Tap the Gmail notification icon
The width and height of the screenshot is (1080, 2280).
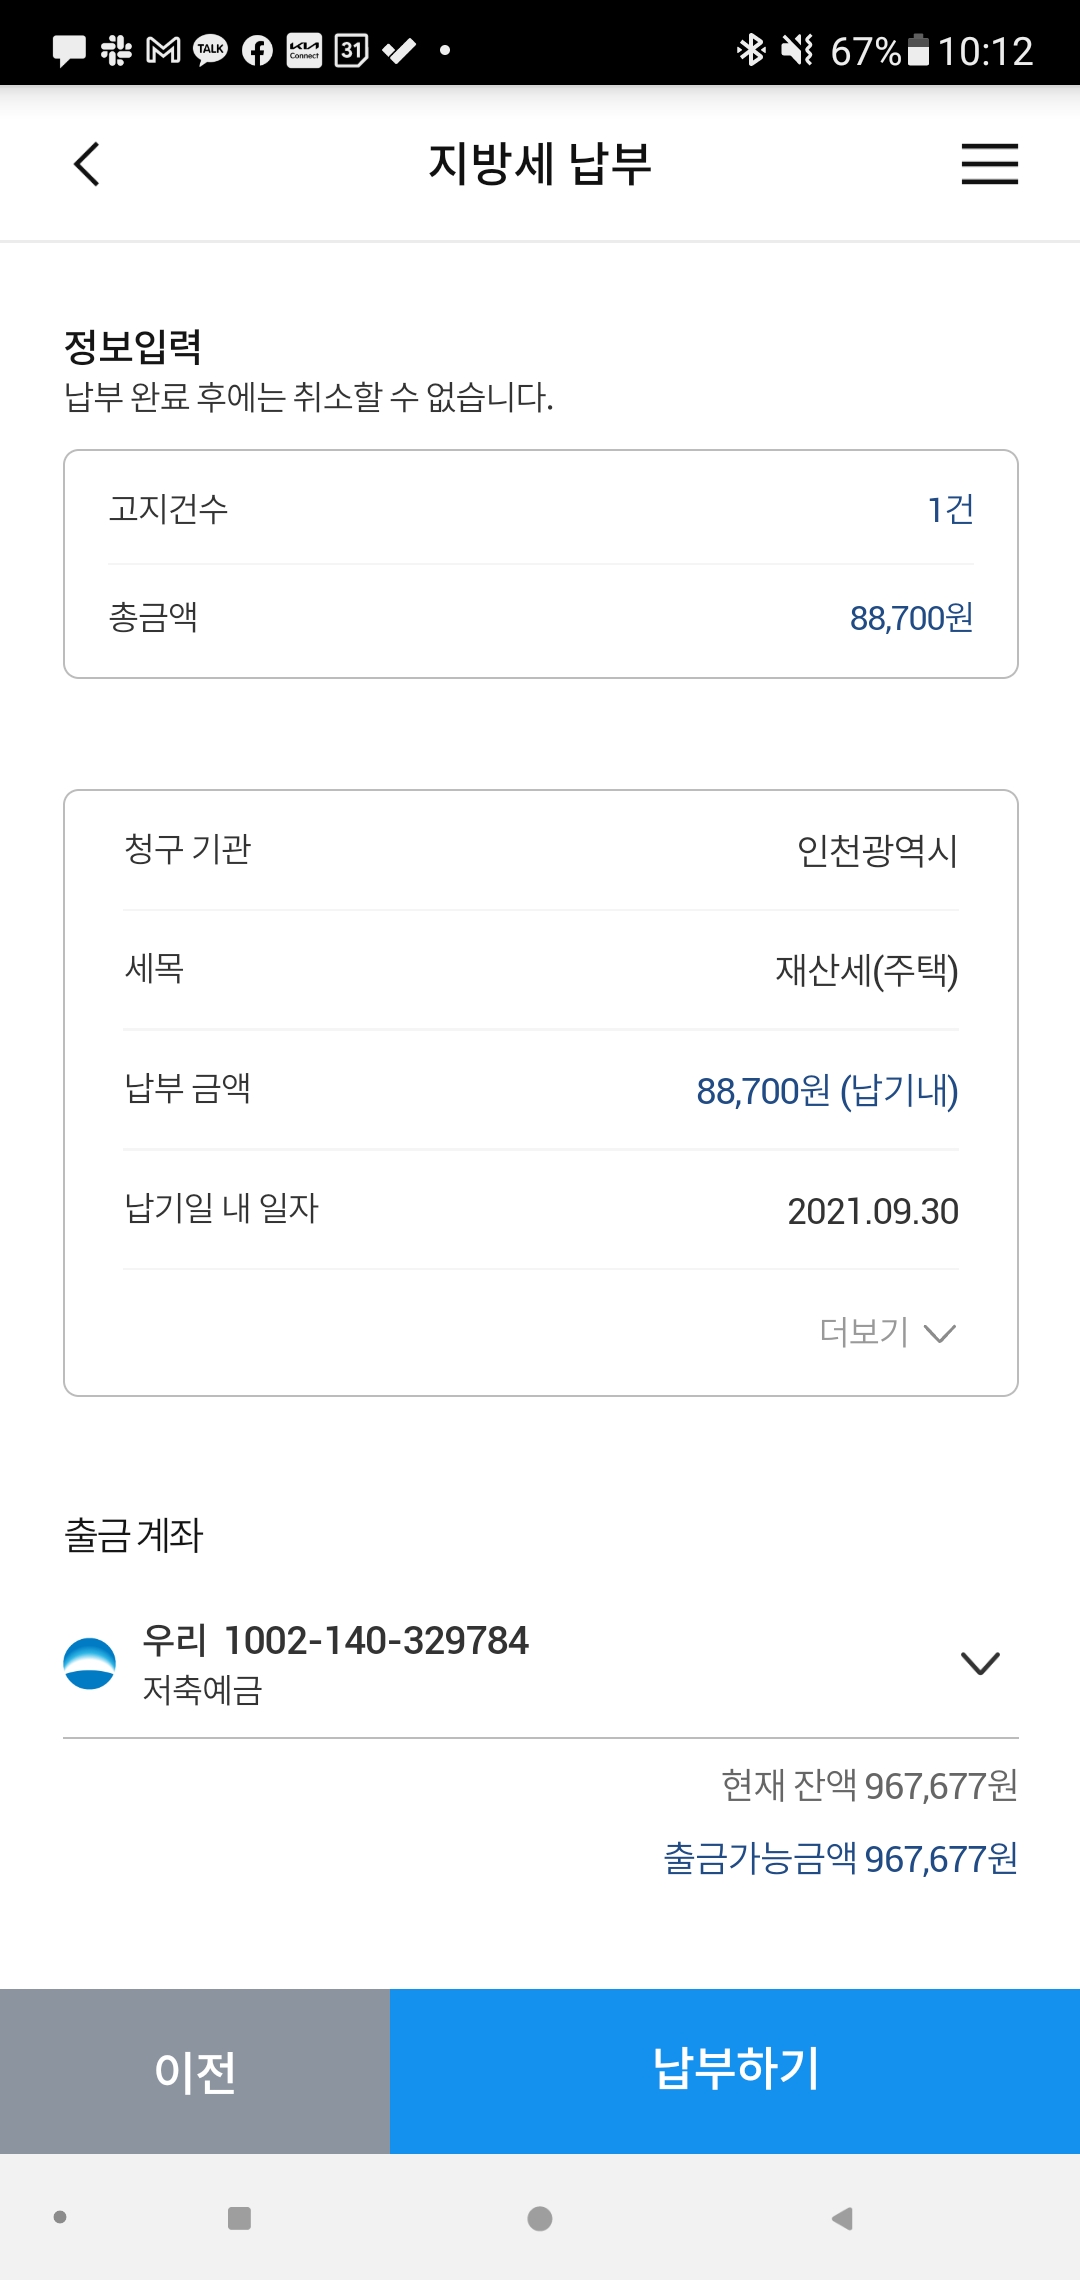click(163, 50)
